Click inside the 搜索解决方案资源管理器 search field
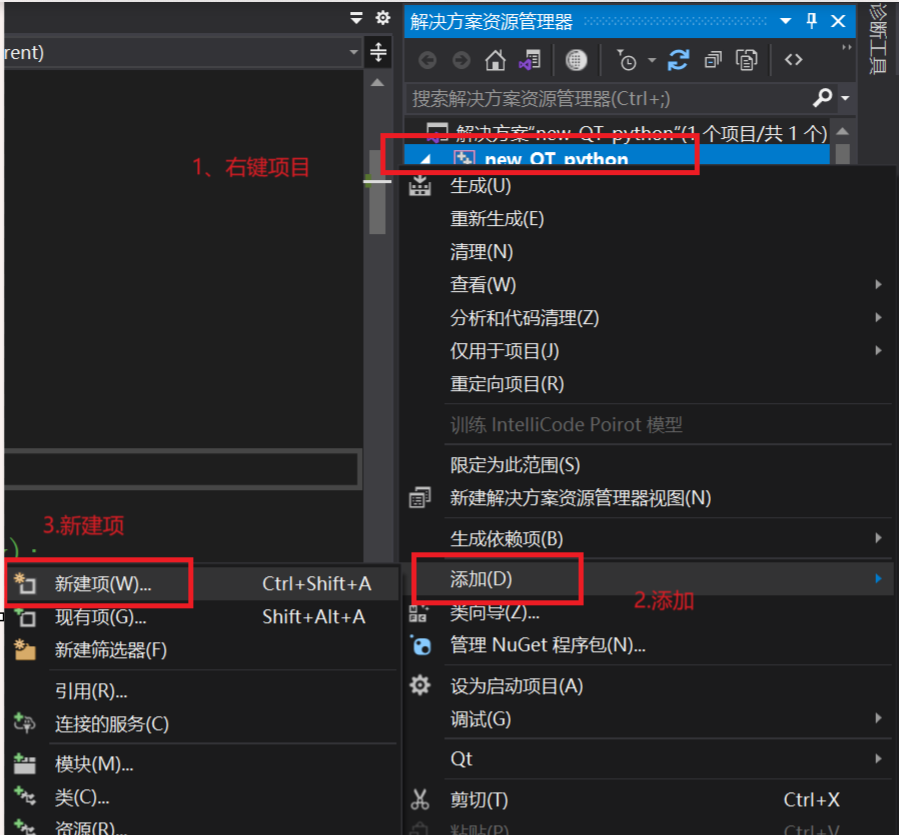Image resolution: width=899 pixels, height=835 pixels. (600, 98)
